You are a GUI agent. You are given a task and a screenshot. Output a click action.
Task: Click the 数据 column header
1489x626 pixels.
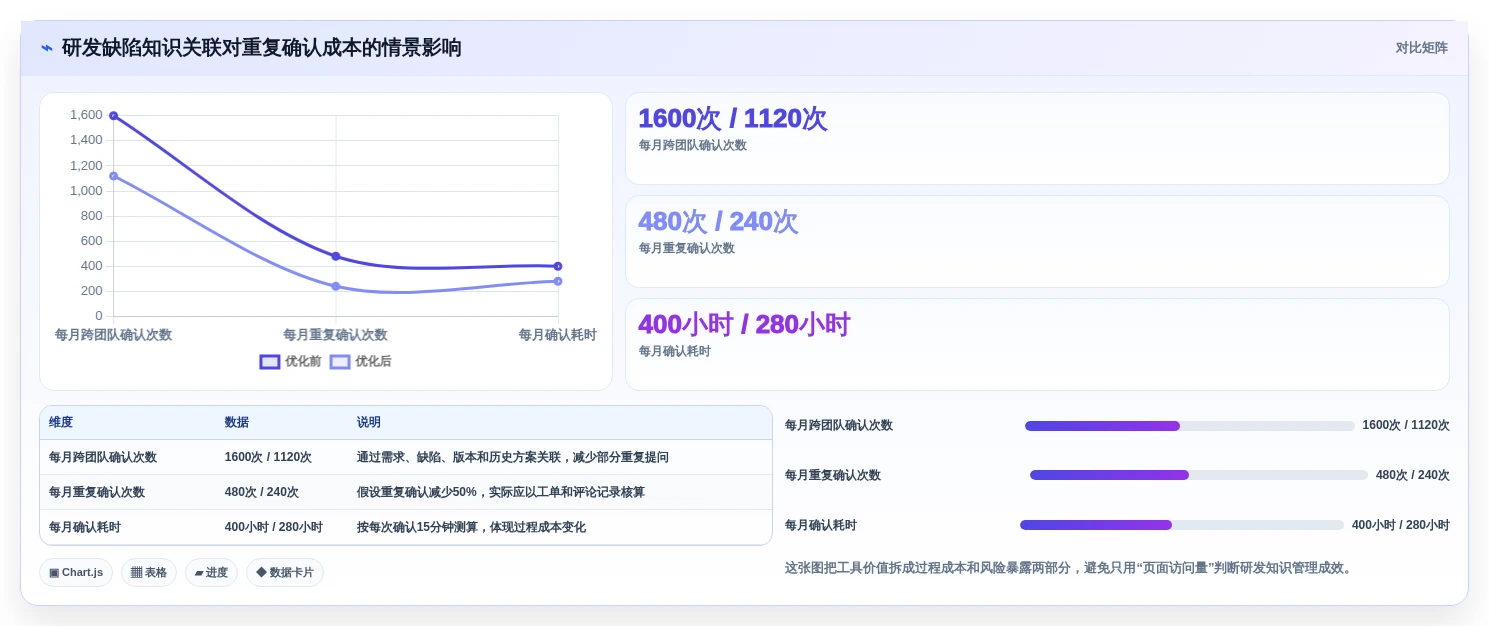(237, 423)
